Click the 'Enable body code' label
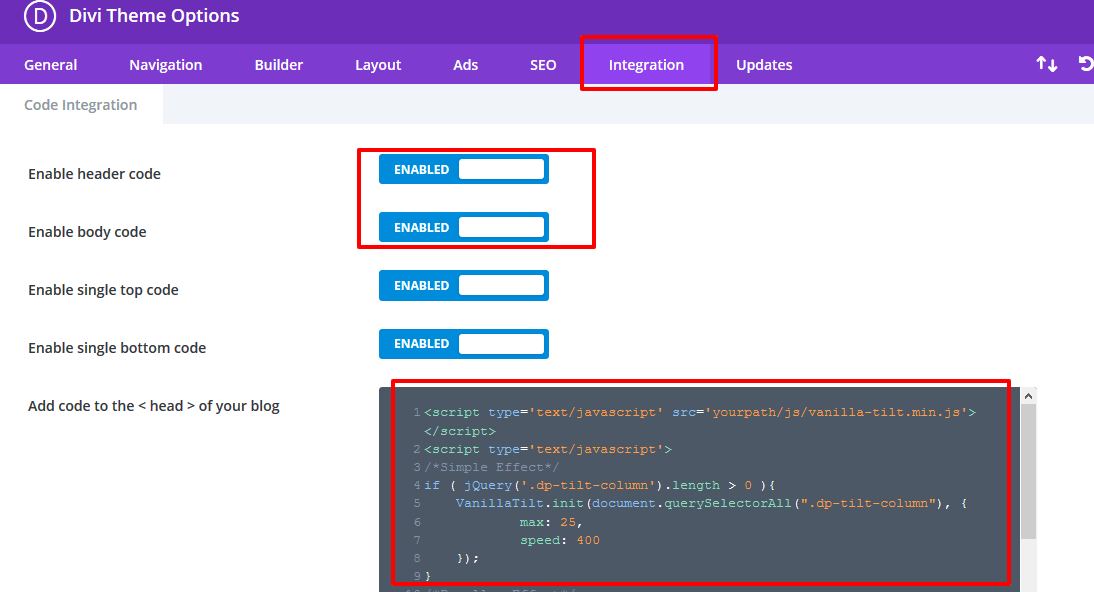This screenshot has width=1094, height=592. 87,232
